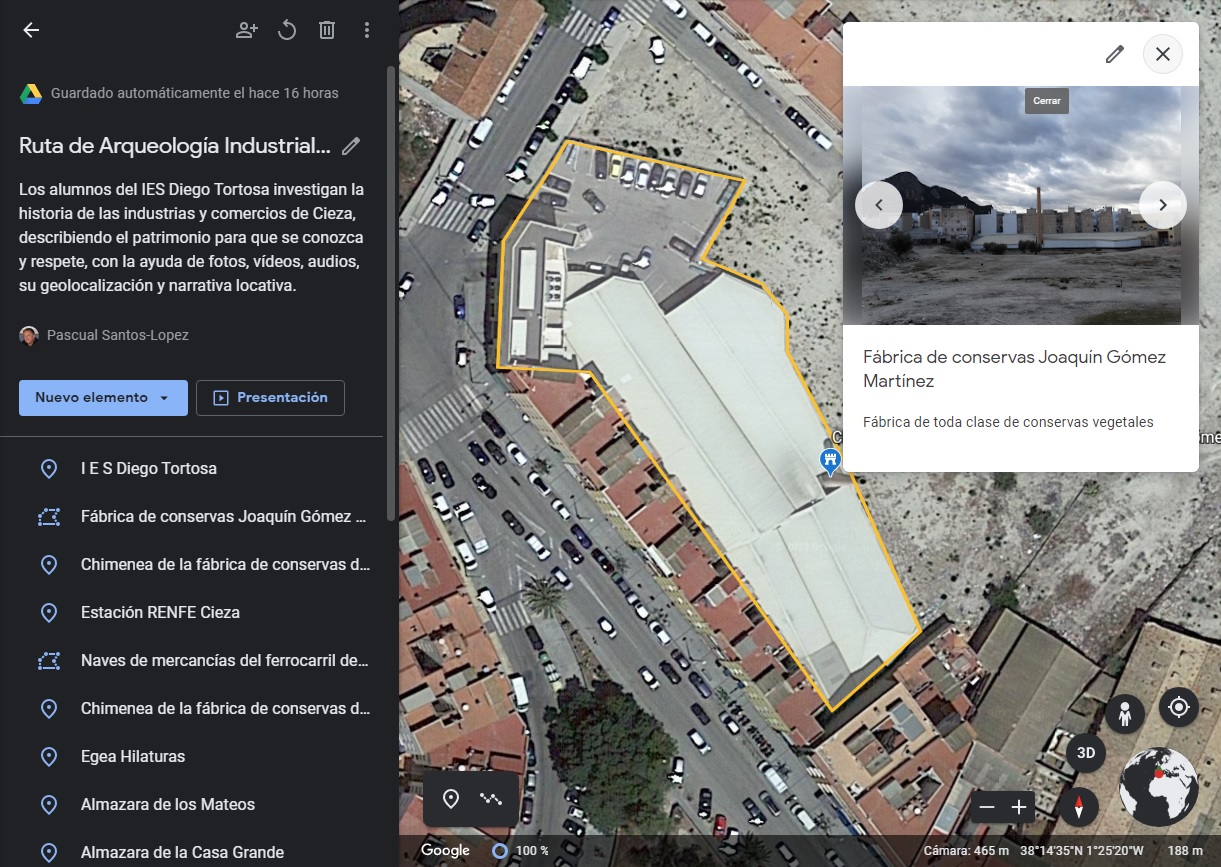Activate Street View pegman
This screenshot has width=1221, height=867.
[1125, 714]
